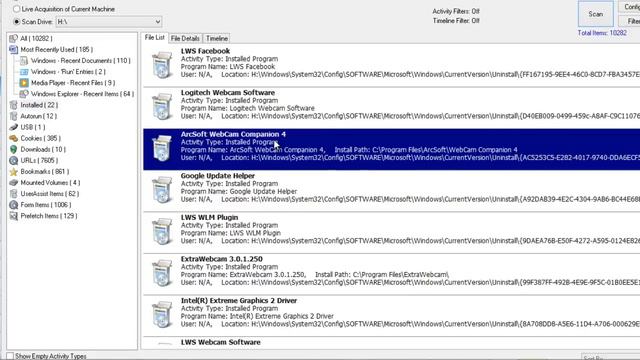Image resolution: width=640 pixels, height=360 pixels.
Task: Select 'Downloads ( 10 )' tree label
Action: 43,149
